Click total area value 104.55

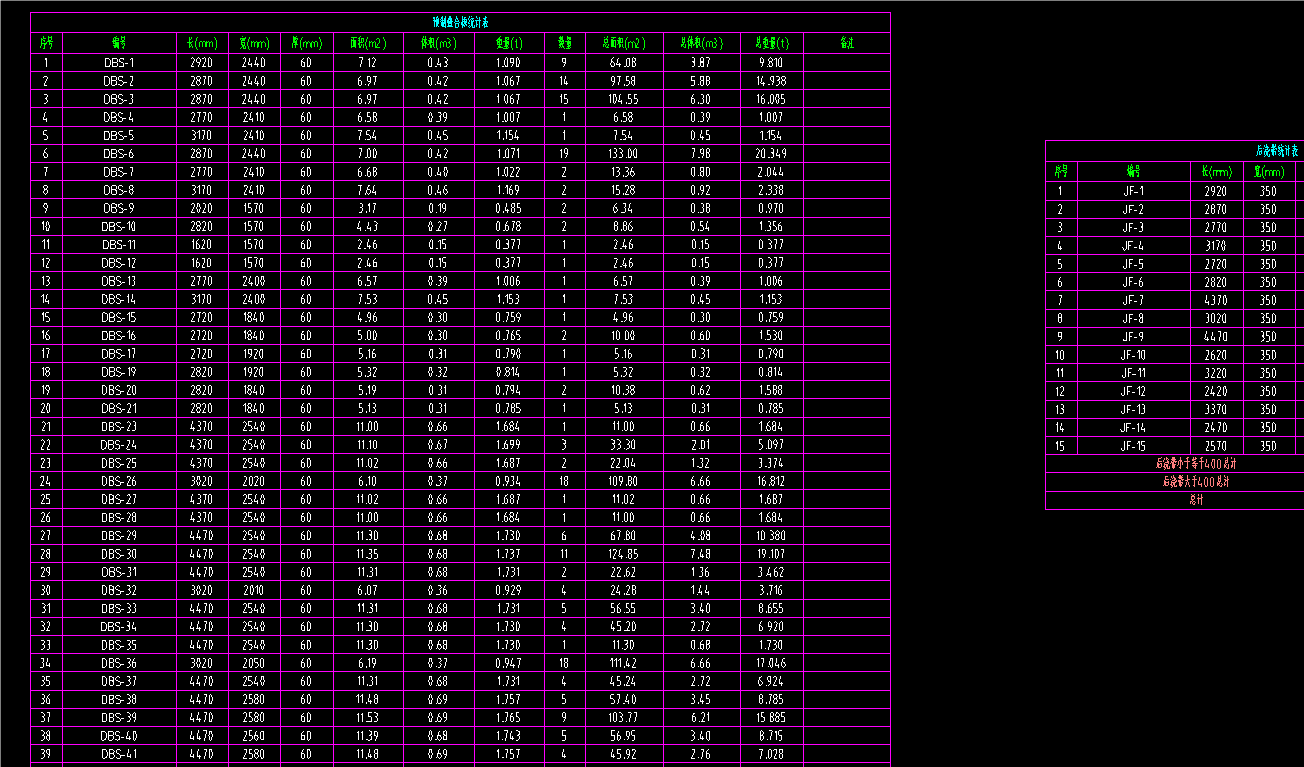623,99
